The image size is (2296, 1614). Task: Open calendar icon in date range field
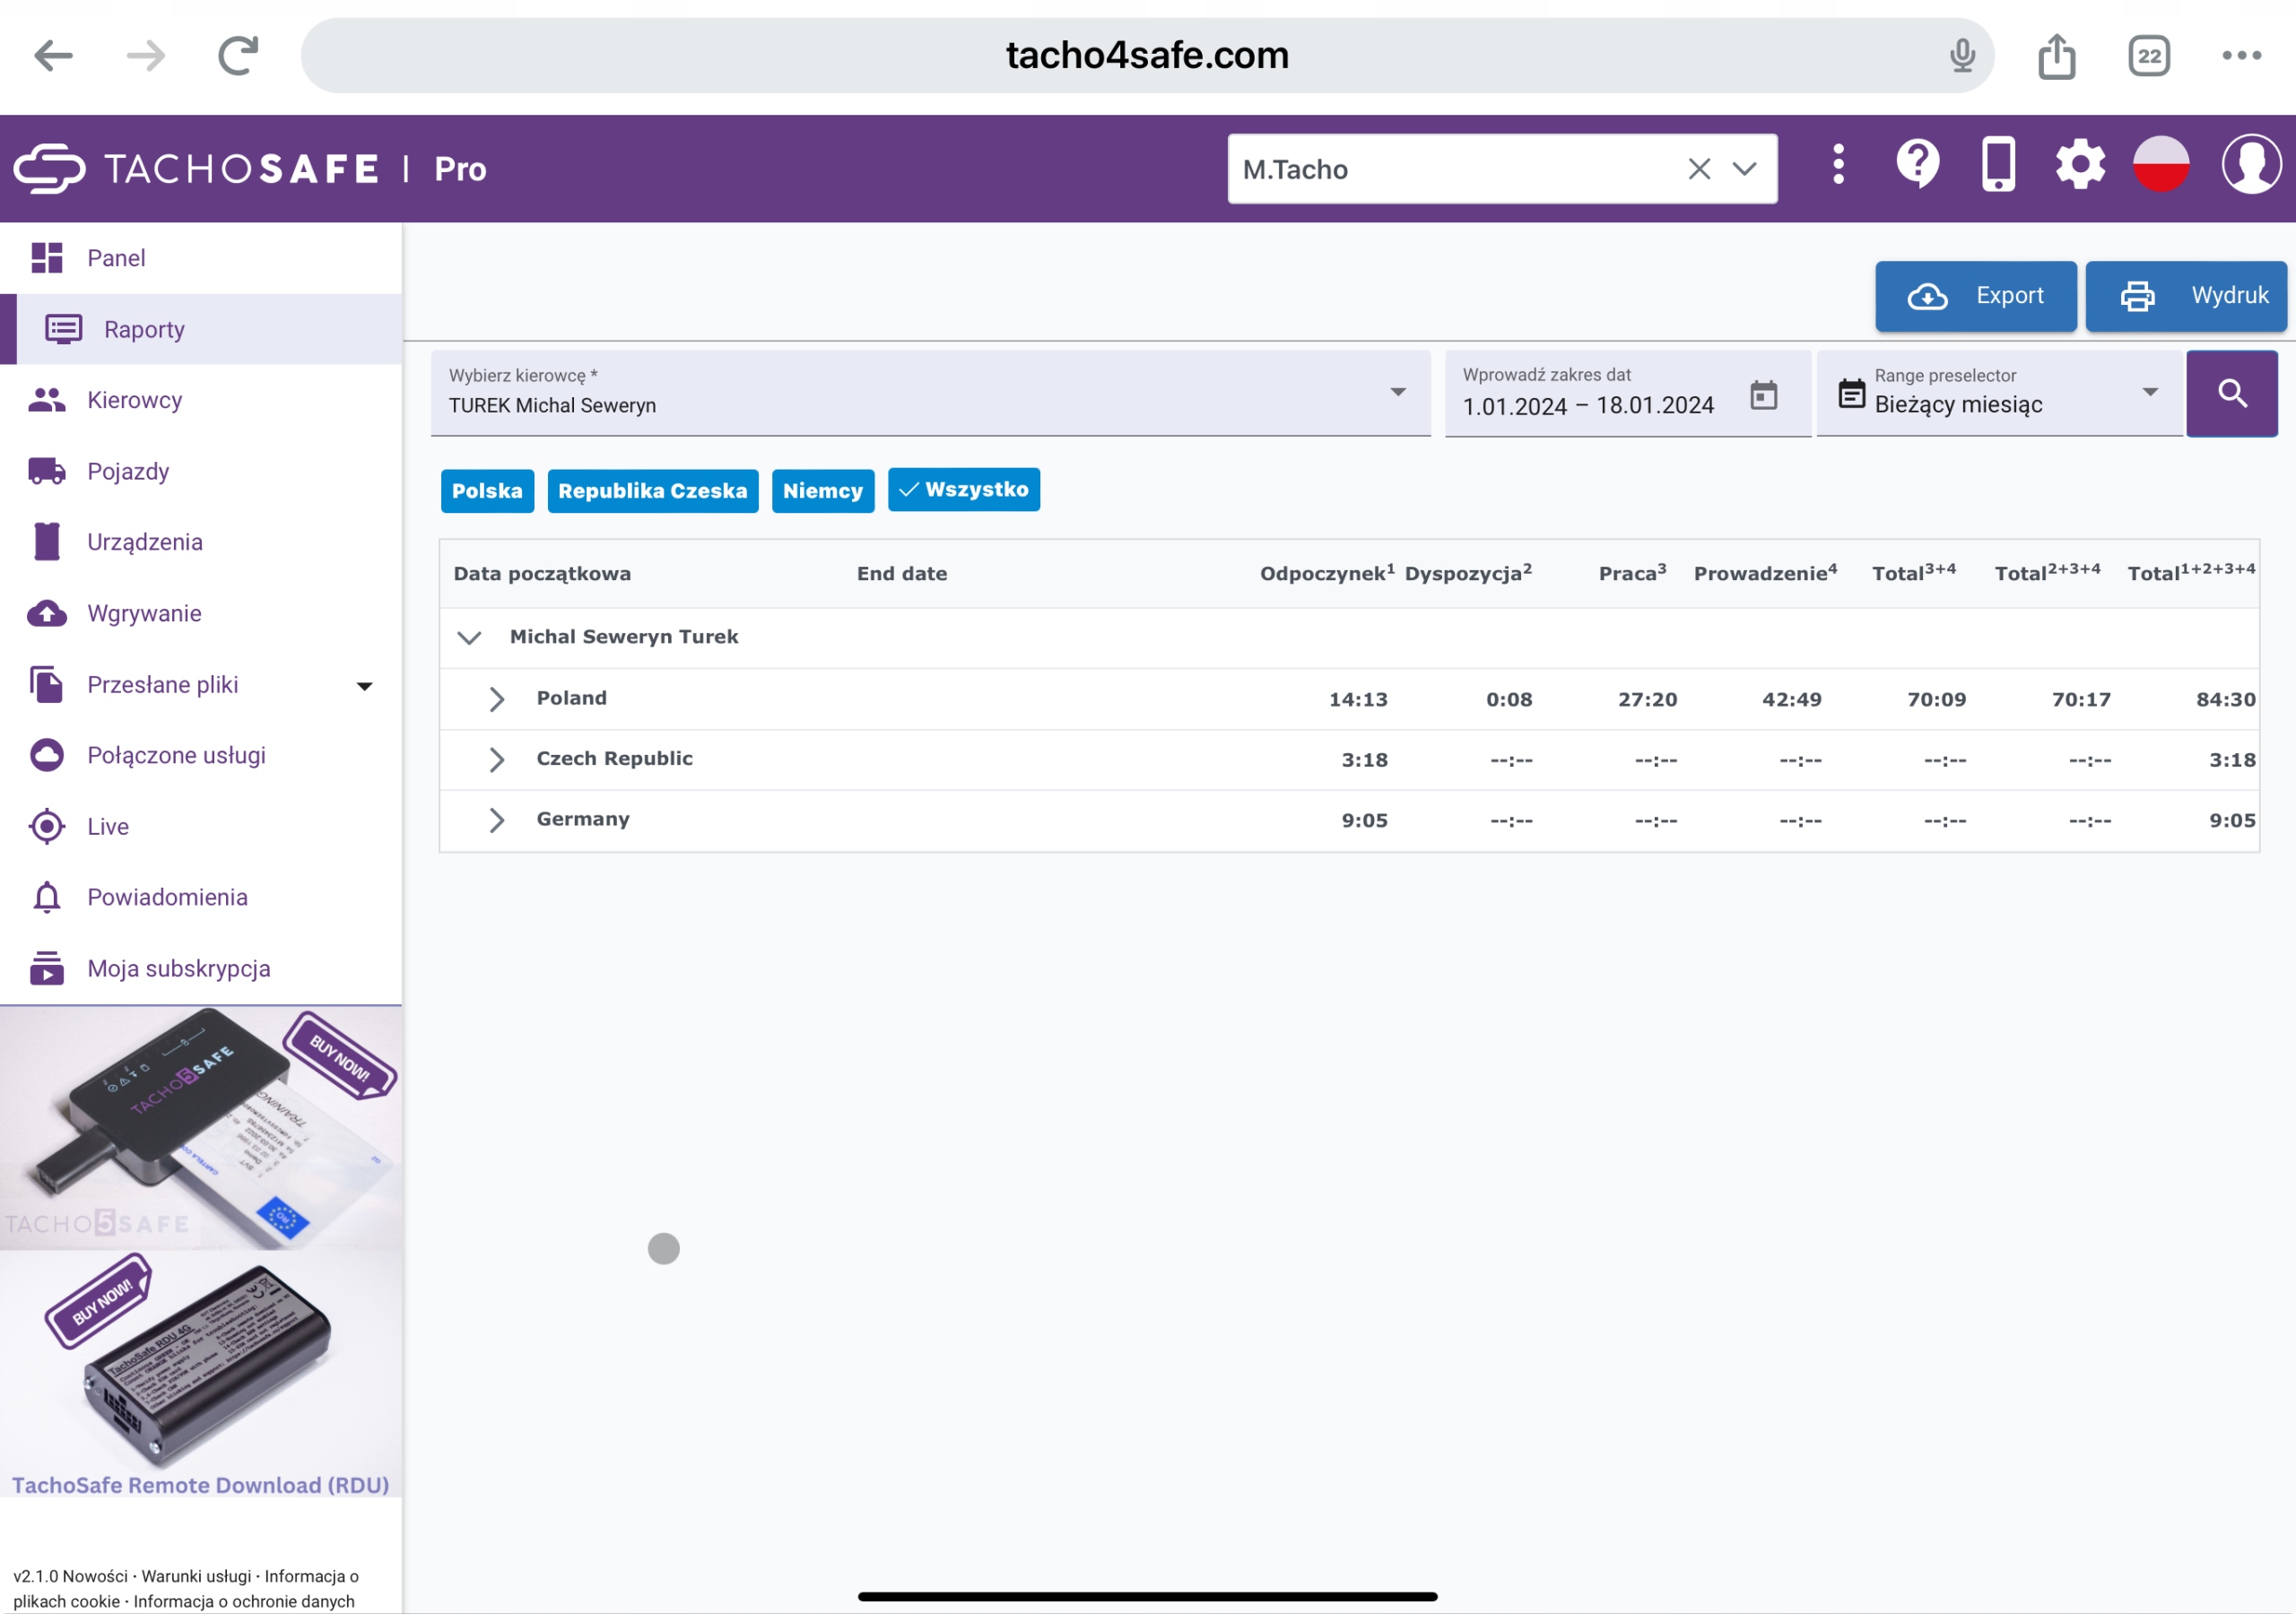(x=1764, y=395)
